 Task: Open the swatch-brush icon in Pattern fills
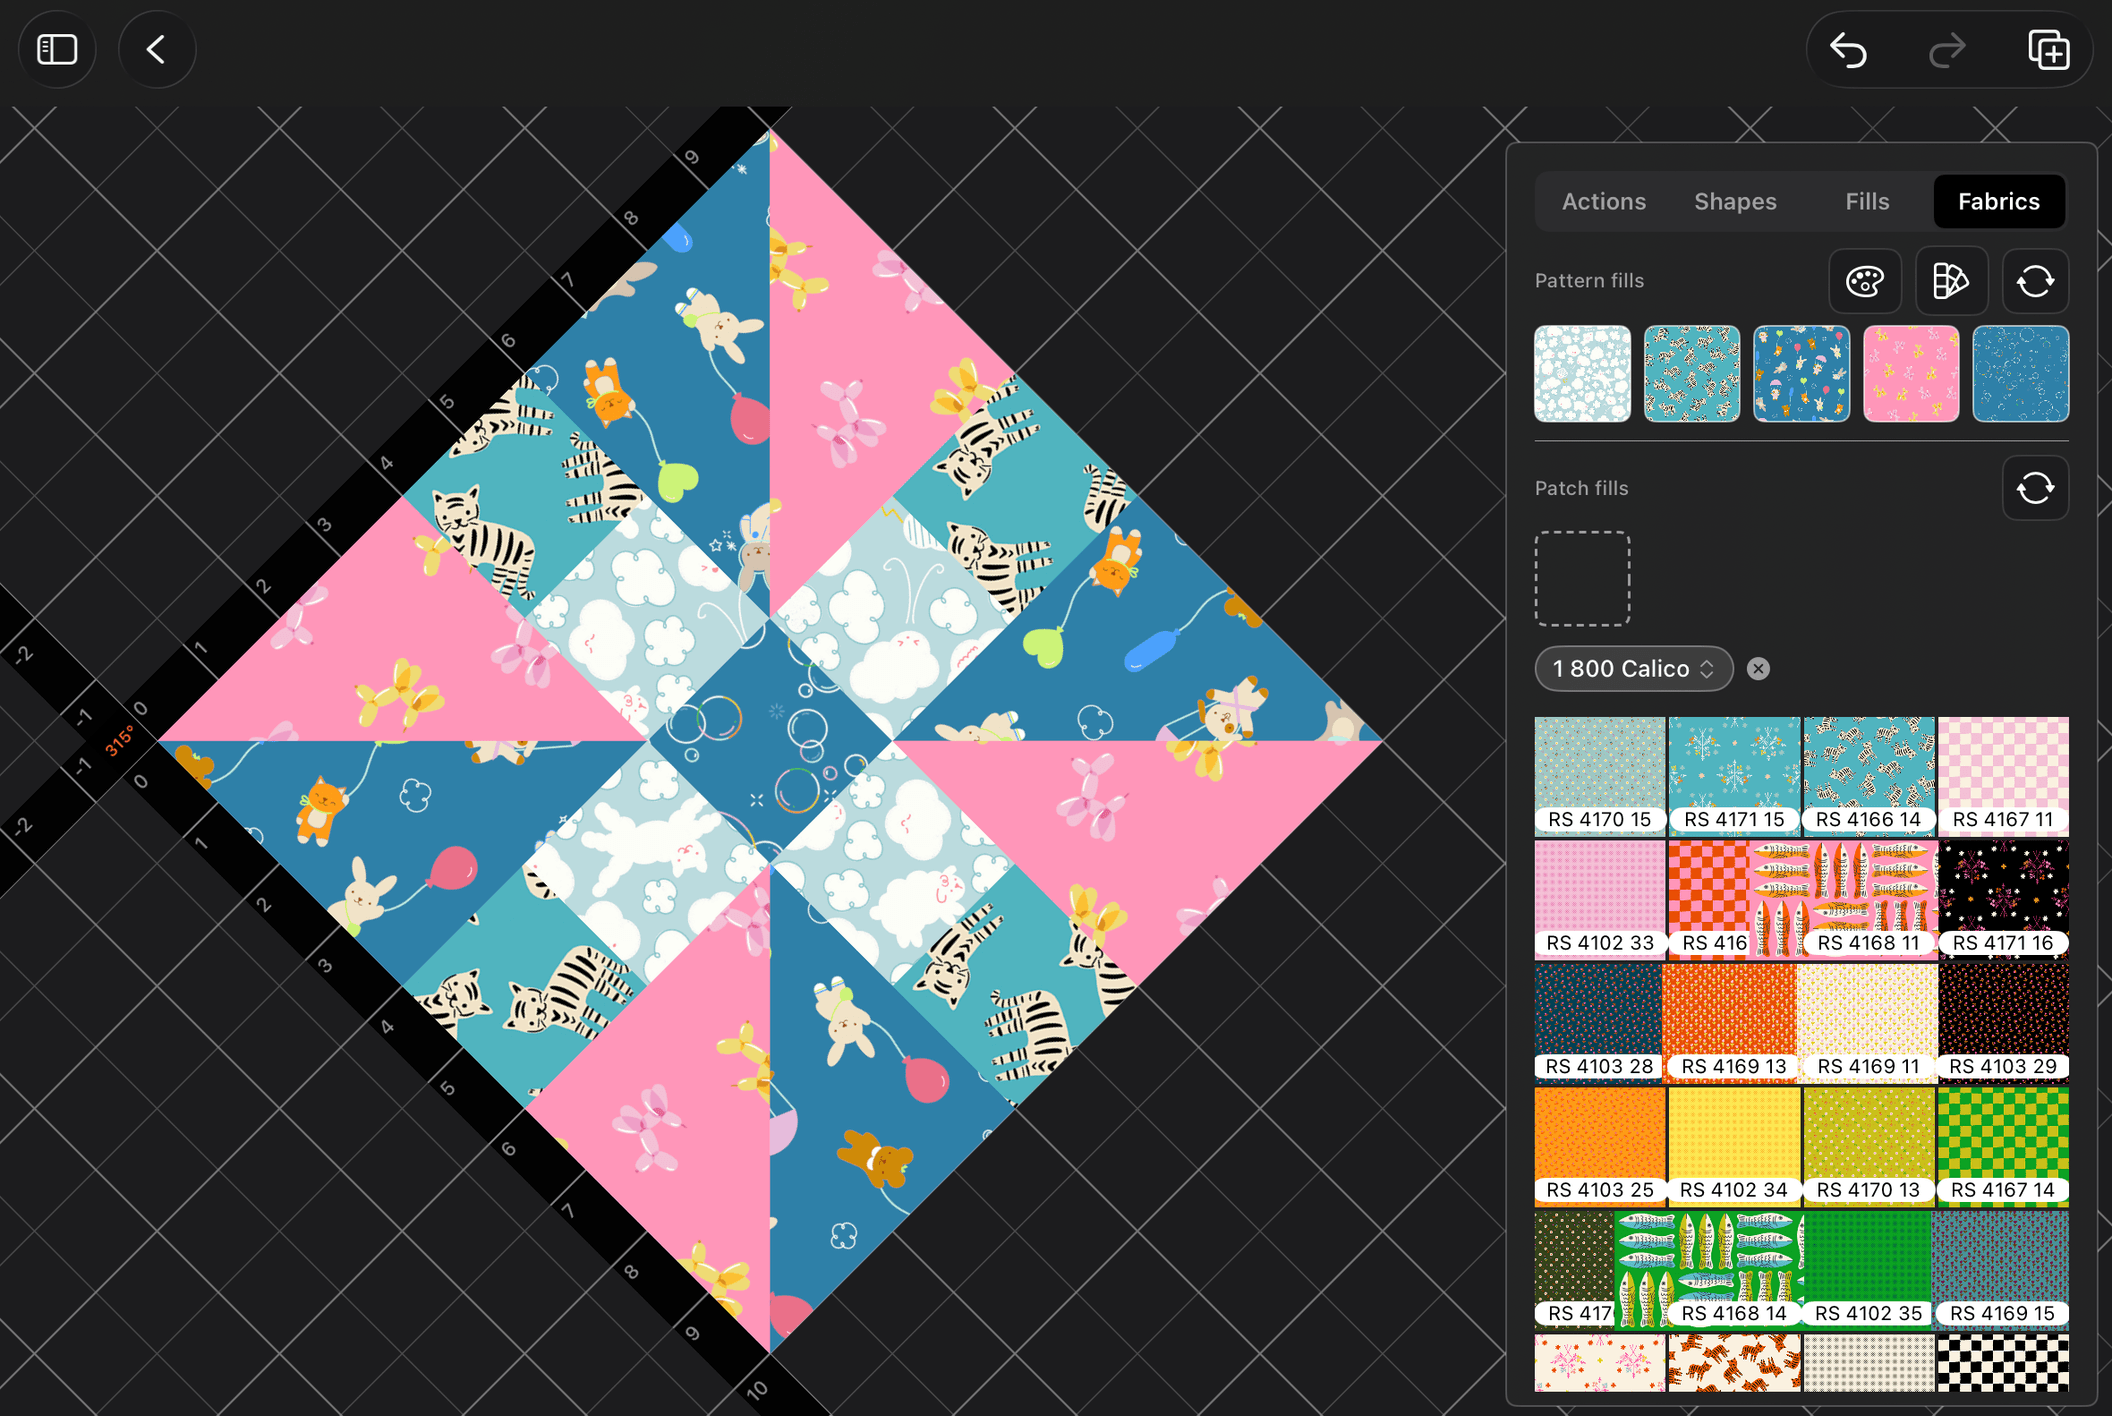(1951, 281)
